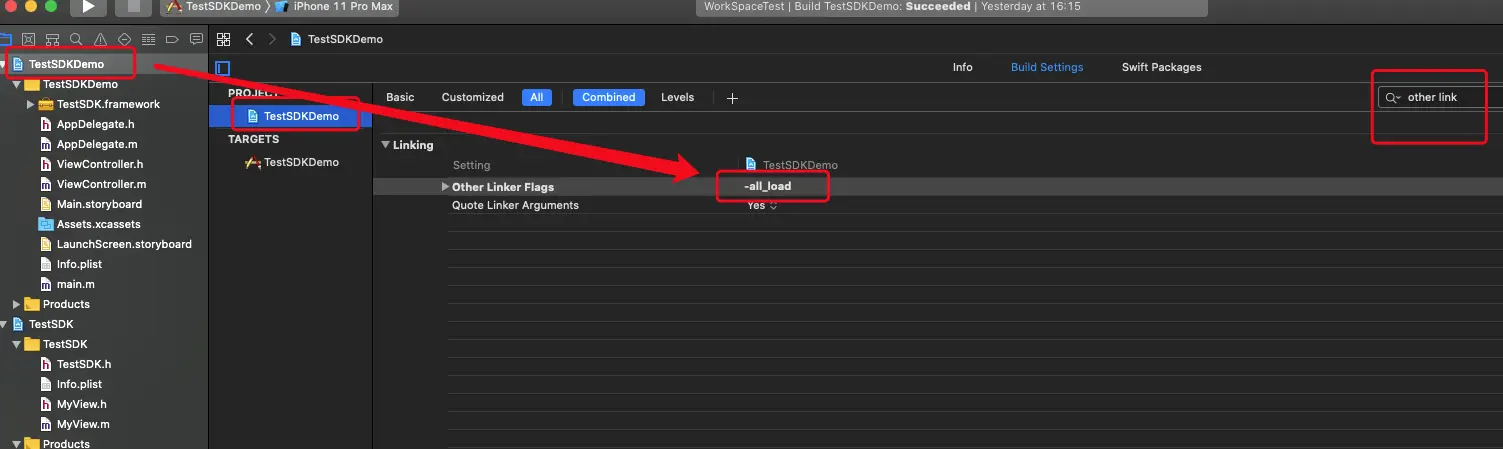The height and width of the screenshot is (449, 1503).
Task: Open Assets.xcassets catalog
Action: click(x=98, y=224)
